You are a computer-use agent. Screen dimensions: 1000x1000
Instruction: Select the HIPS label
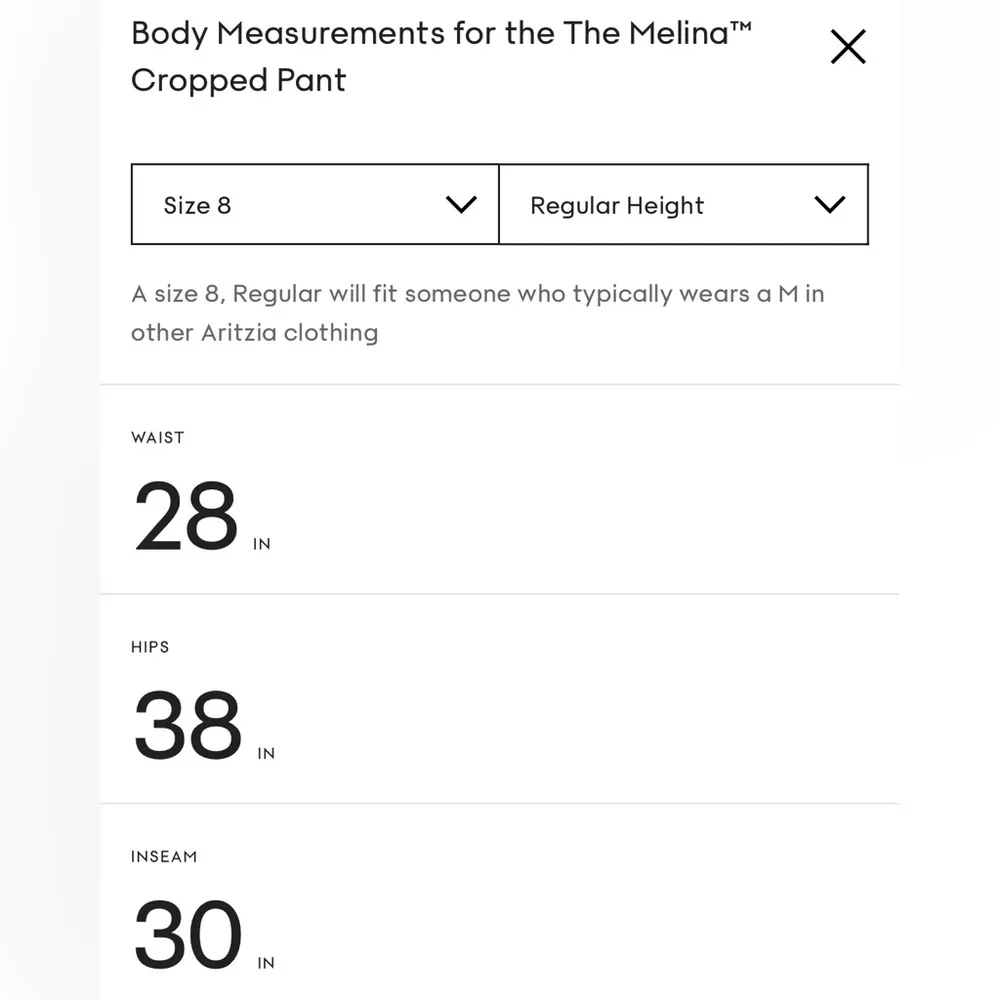click(x=150, y=647)
